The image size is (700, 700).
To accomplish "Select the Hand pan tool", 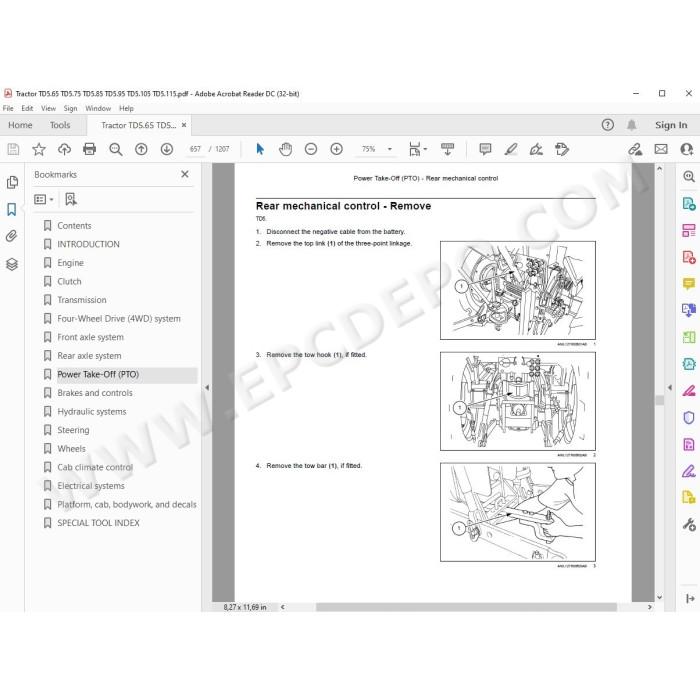I will tap(285, 149).
